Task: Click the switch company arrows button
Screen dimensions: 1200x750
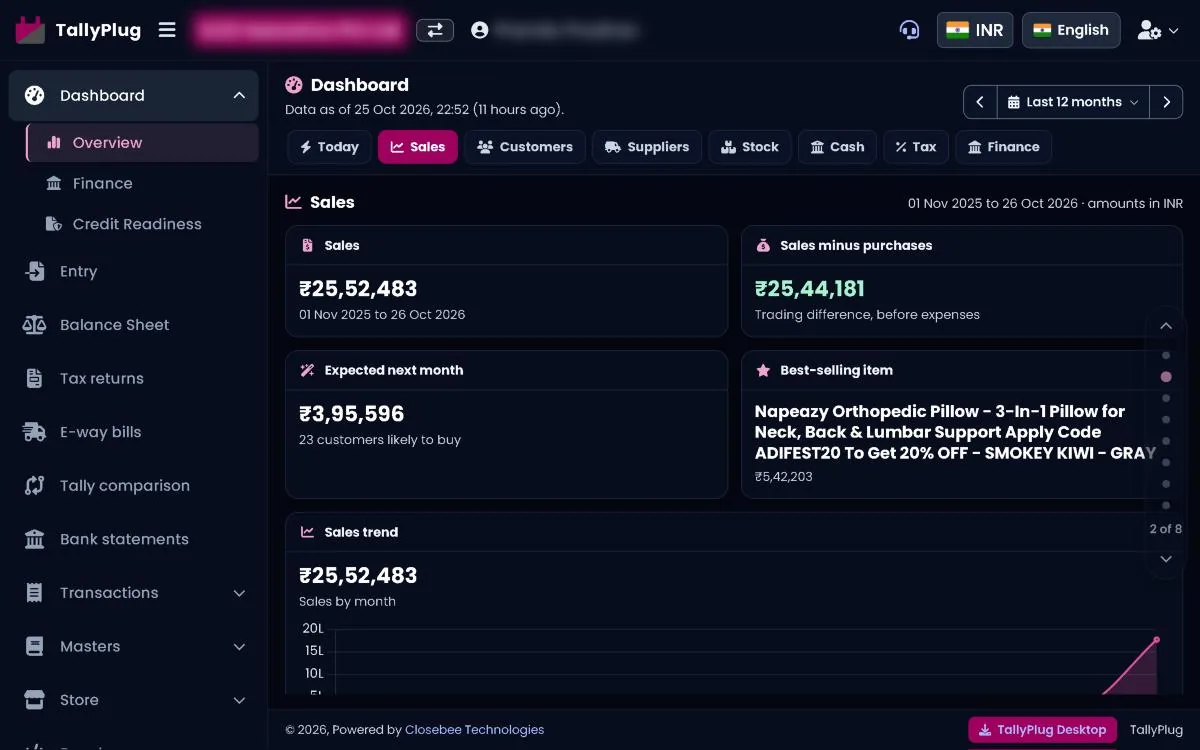Action: (435, 30)
